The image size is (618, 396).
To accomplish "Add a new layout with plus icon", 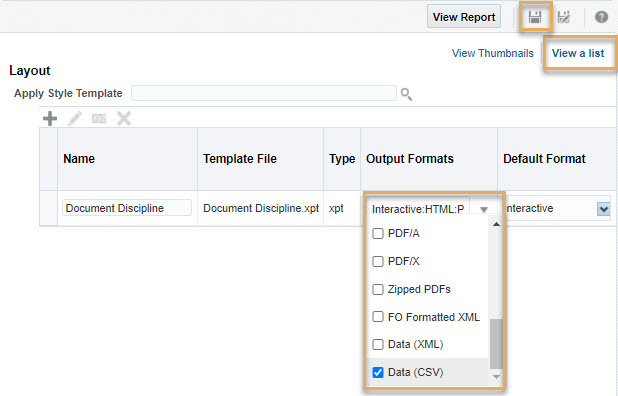I will tap(50, 118).
